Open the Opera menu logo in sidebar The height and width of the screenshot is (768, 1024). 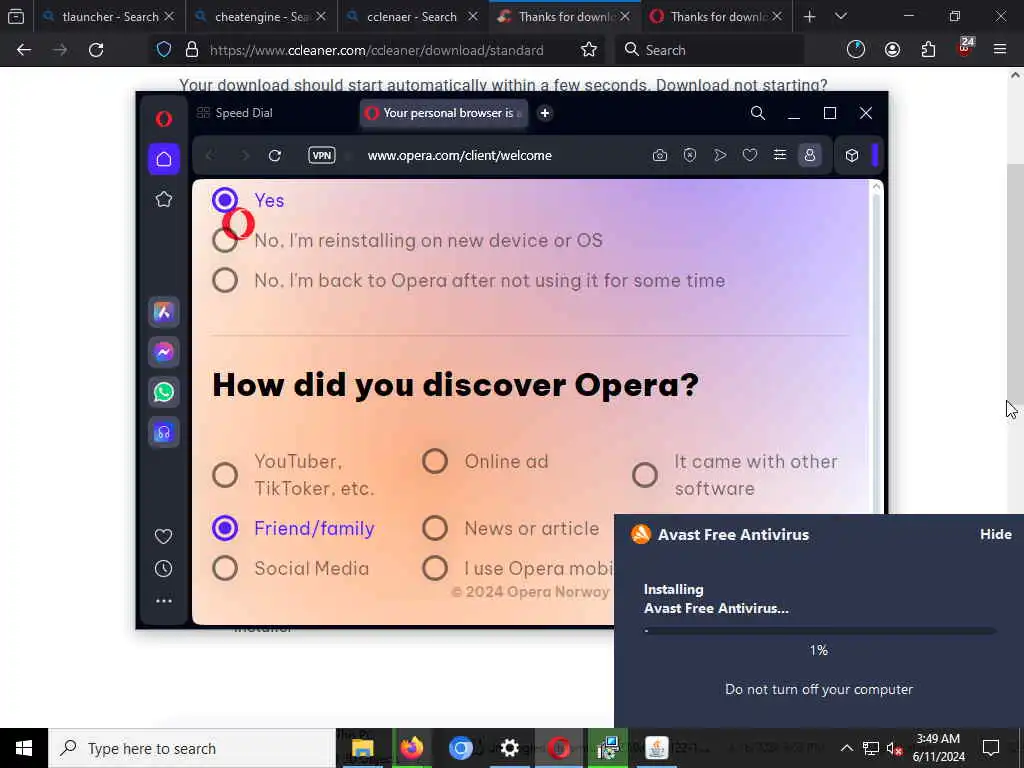coord(164,118)
